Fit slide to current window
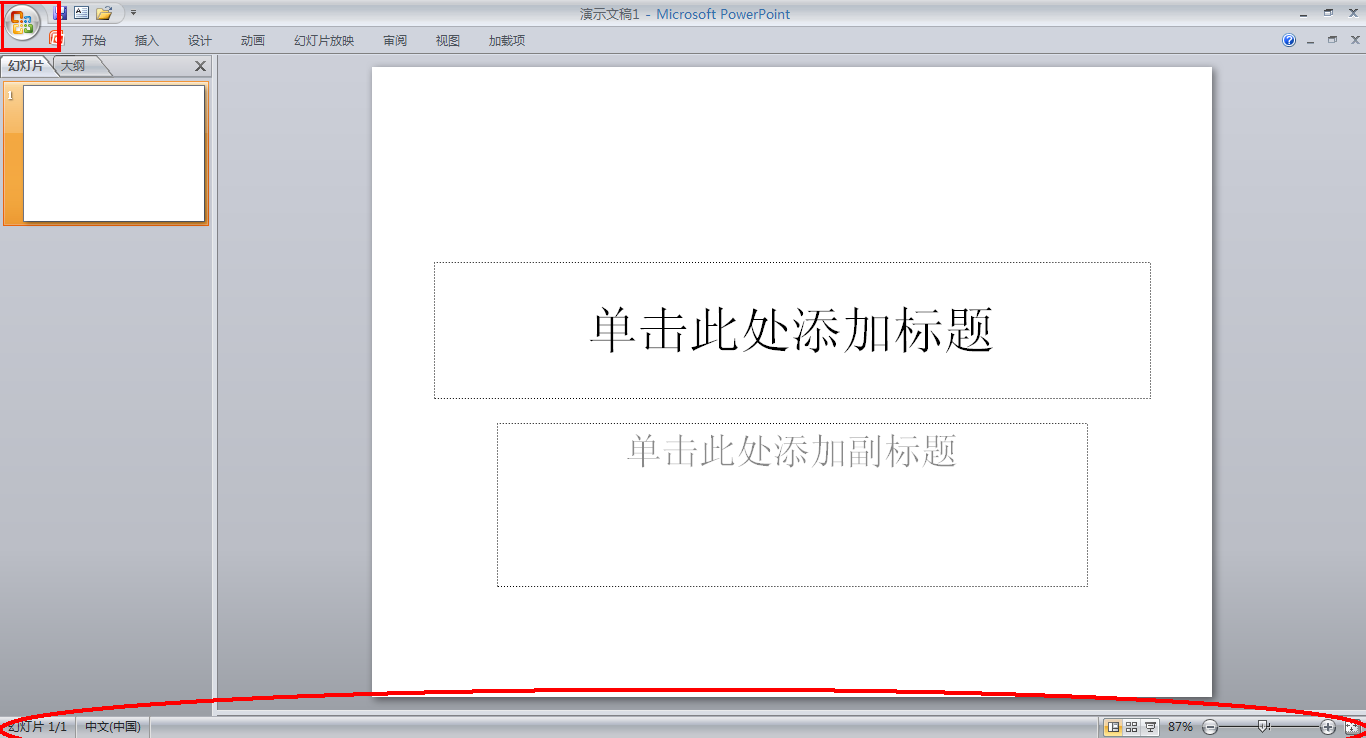Image resolution: width=1366 pixels, height=738 pixels. [1352, 727]
